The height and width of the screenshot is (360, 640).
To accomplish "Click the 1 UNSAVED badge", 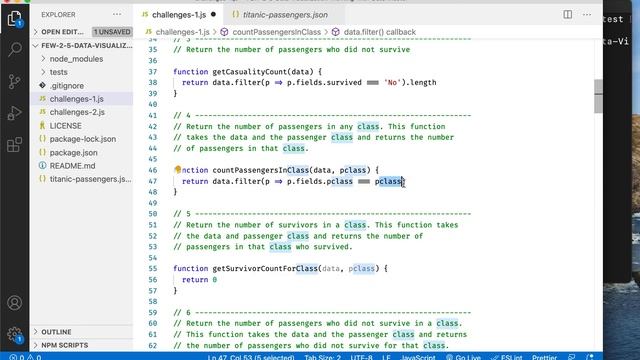I will [112, 32].
